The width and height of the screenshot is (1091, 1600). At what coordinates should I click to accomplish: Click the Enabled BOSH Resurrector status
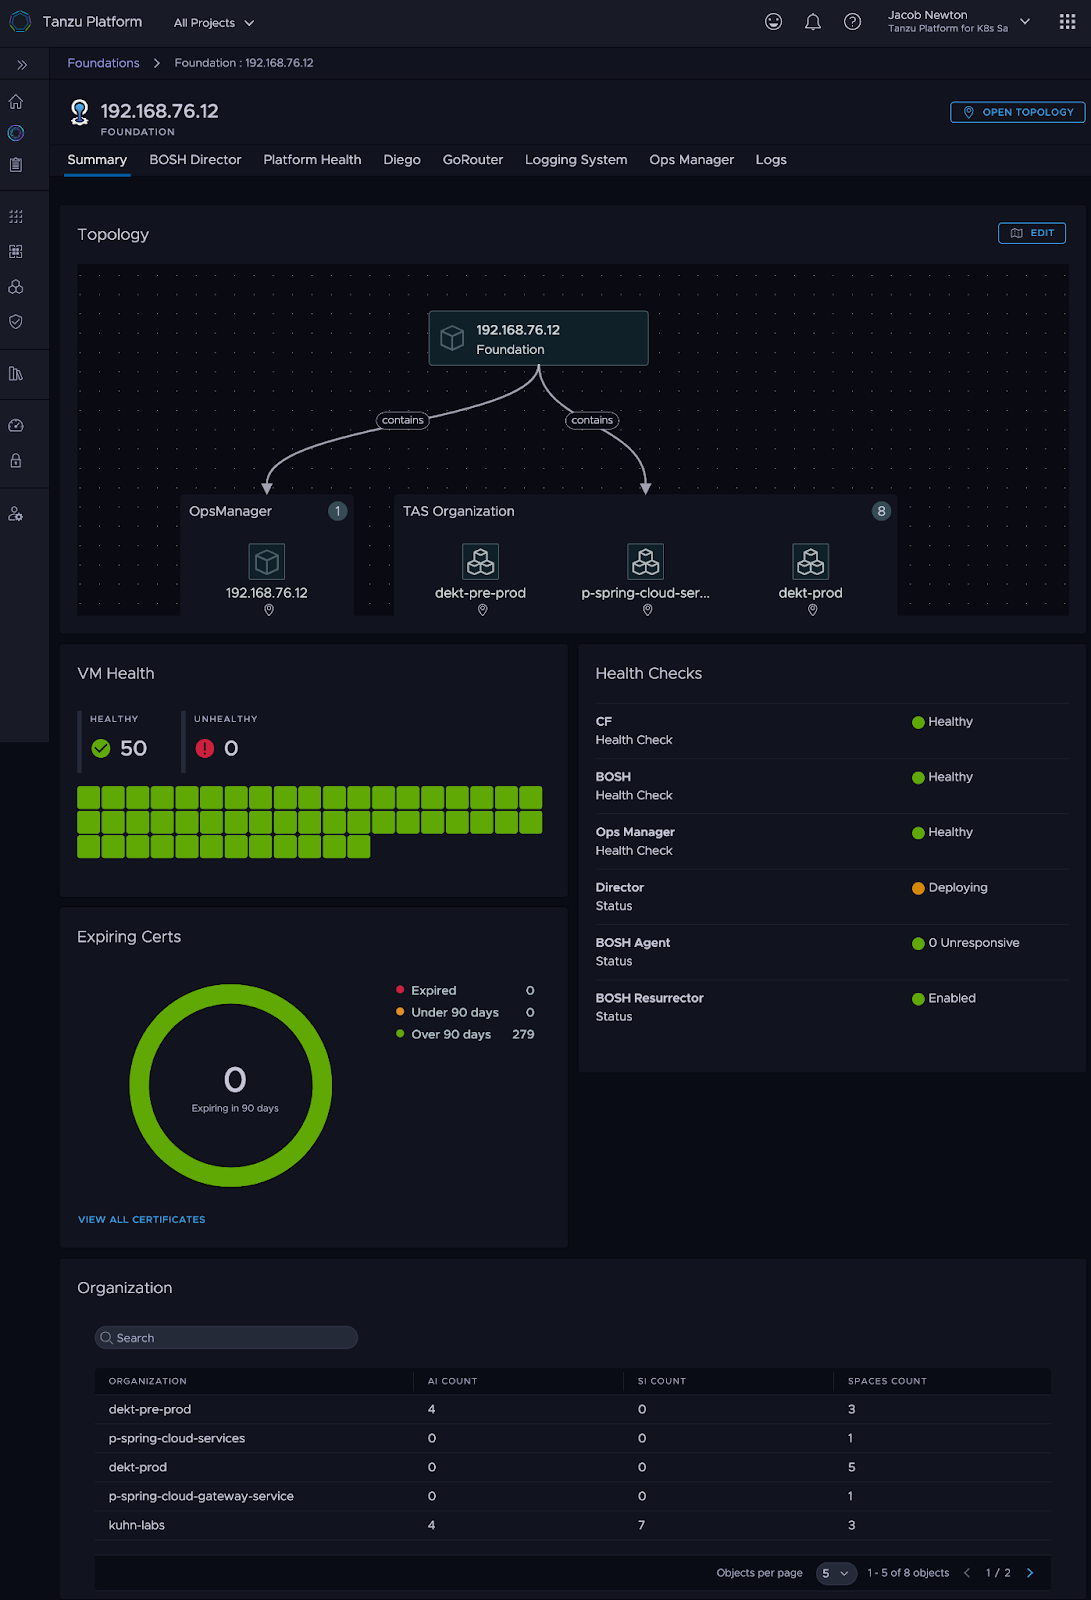point(944,998)
